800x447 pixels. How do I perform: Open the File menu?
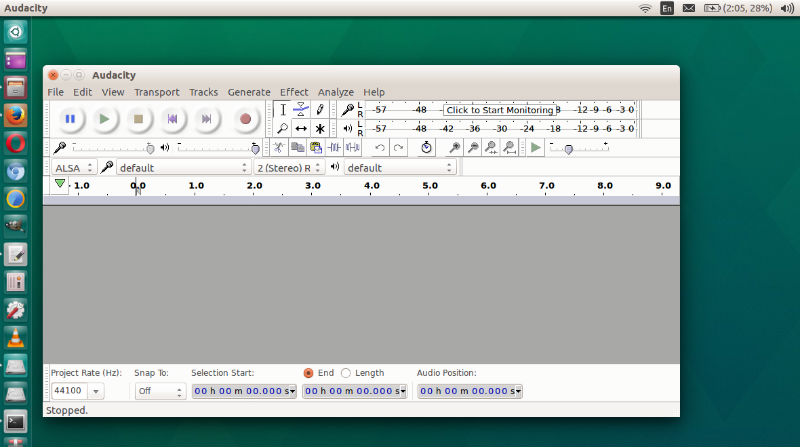pyautogui.click(x=56, y=92)
